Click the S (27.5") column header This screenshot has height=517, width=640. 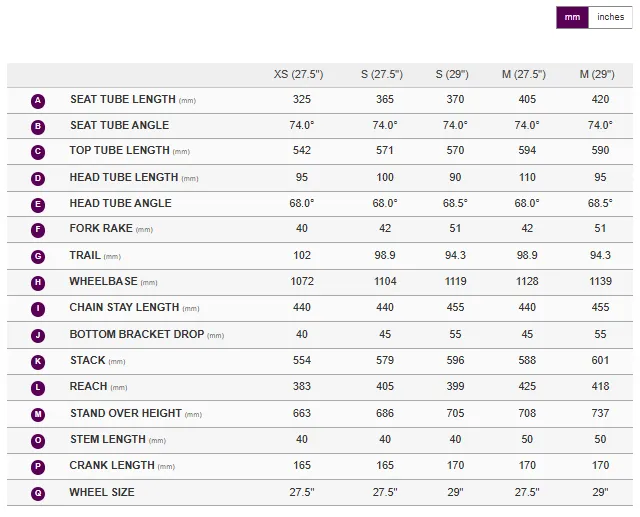tap(382, 74)
